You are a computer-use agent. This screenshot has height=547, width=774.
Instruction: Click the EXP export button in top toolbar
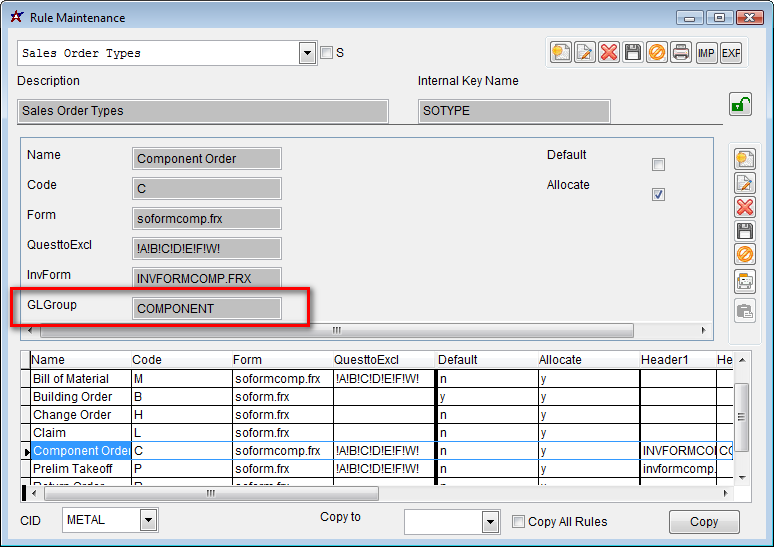point(731,52)
